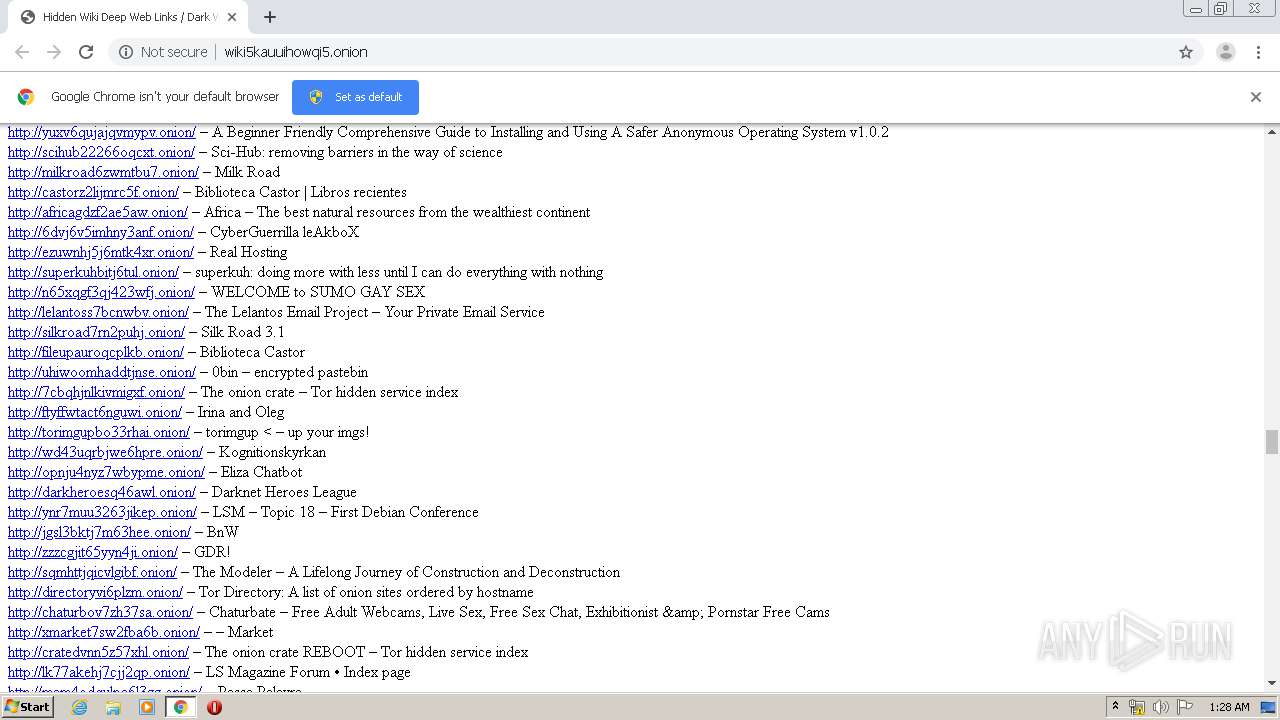Viewport: 1280px width, 720px height.
Task: Launch Internet Explorer from taskbar
Action: coord(80,707)
